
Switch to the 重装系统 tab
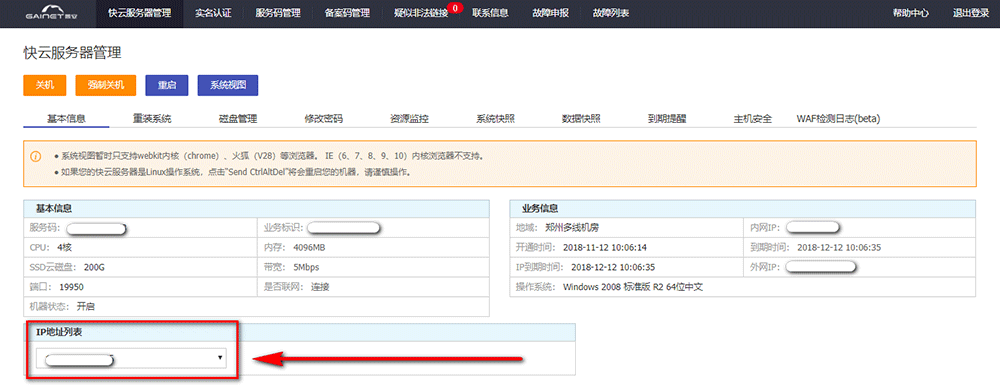tap(152, 119)
